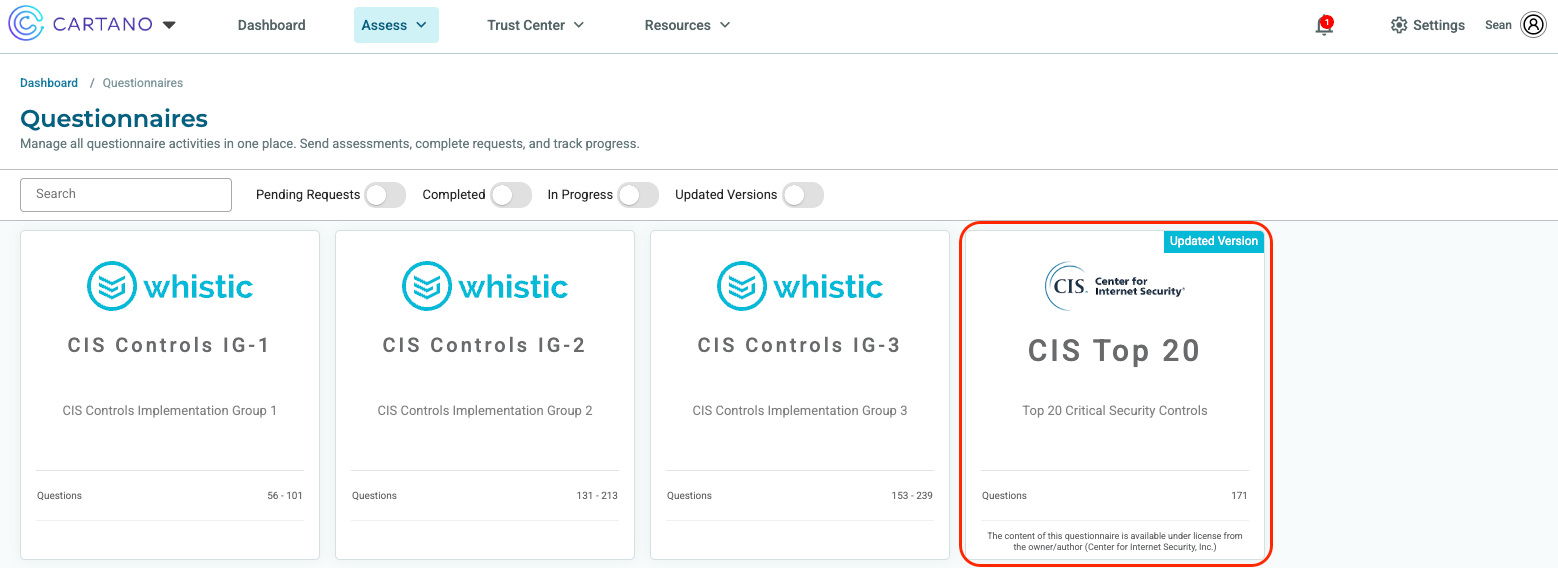The width and height of the screenshot is (1558, 568).
Task: Open the CIS Controls IG-1 title
Action: coord(170,345)
